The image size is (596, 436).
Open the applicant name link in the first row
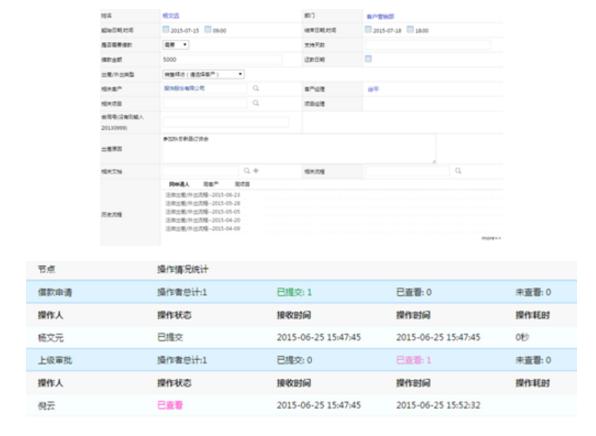coord(171,16)
